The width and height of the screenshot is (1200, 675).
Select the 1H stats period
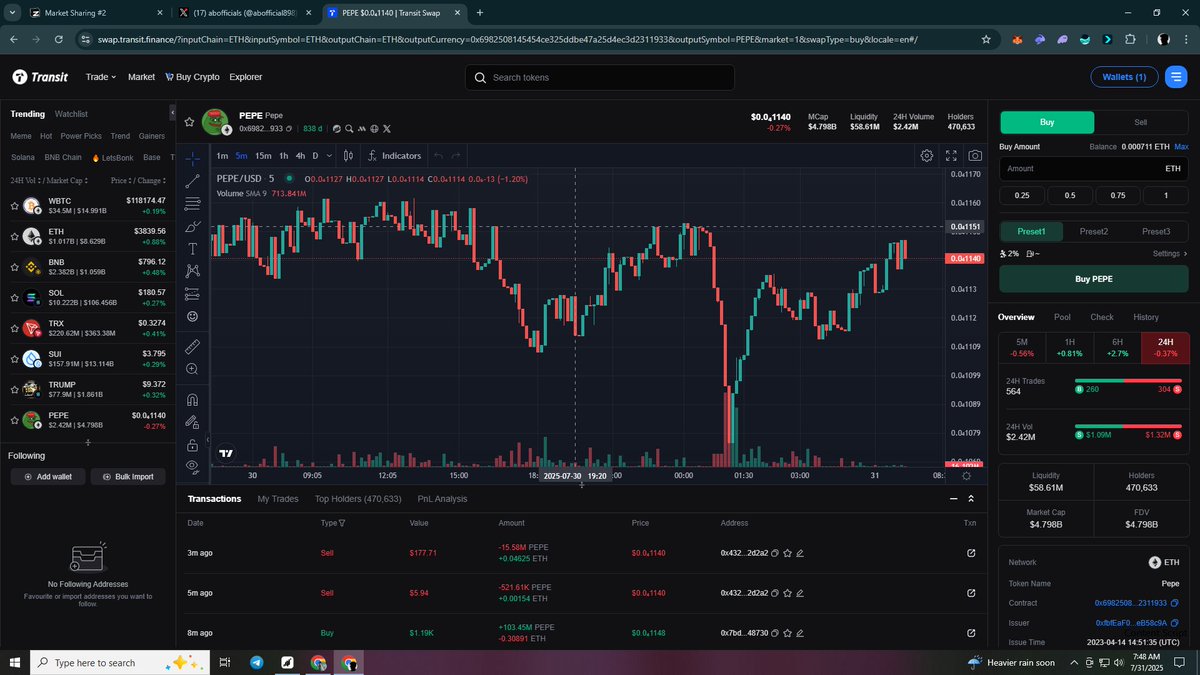(x=1070, y=347)
